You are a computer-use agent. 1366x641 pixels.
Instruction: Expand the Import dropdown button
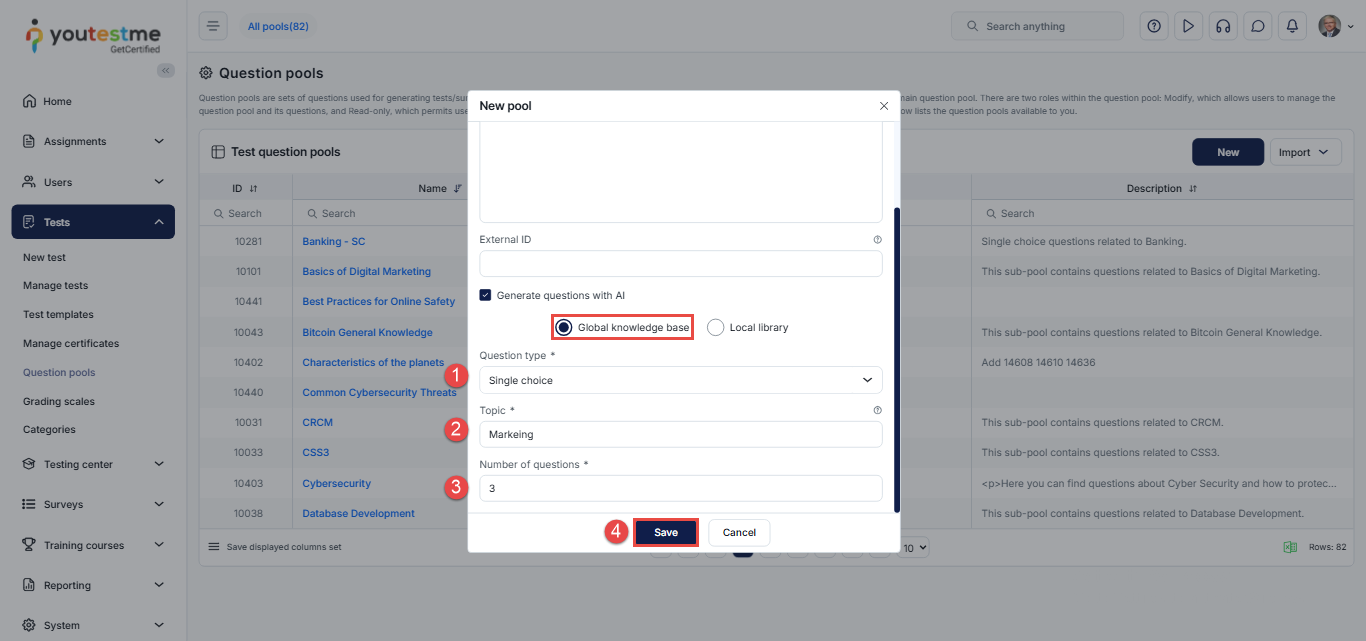(x=1305, y=152)
